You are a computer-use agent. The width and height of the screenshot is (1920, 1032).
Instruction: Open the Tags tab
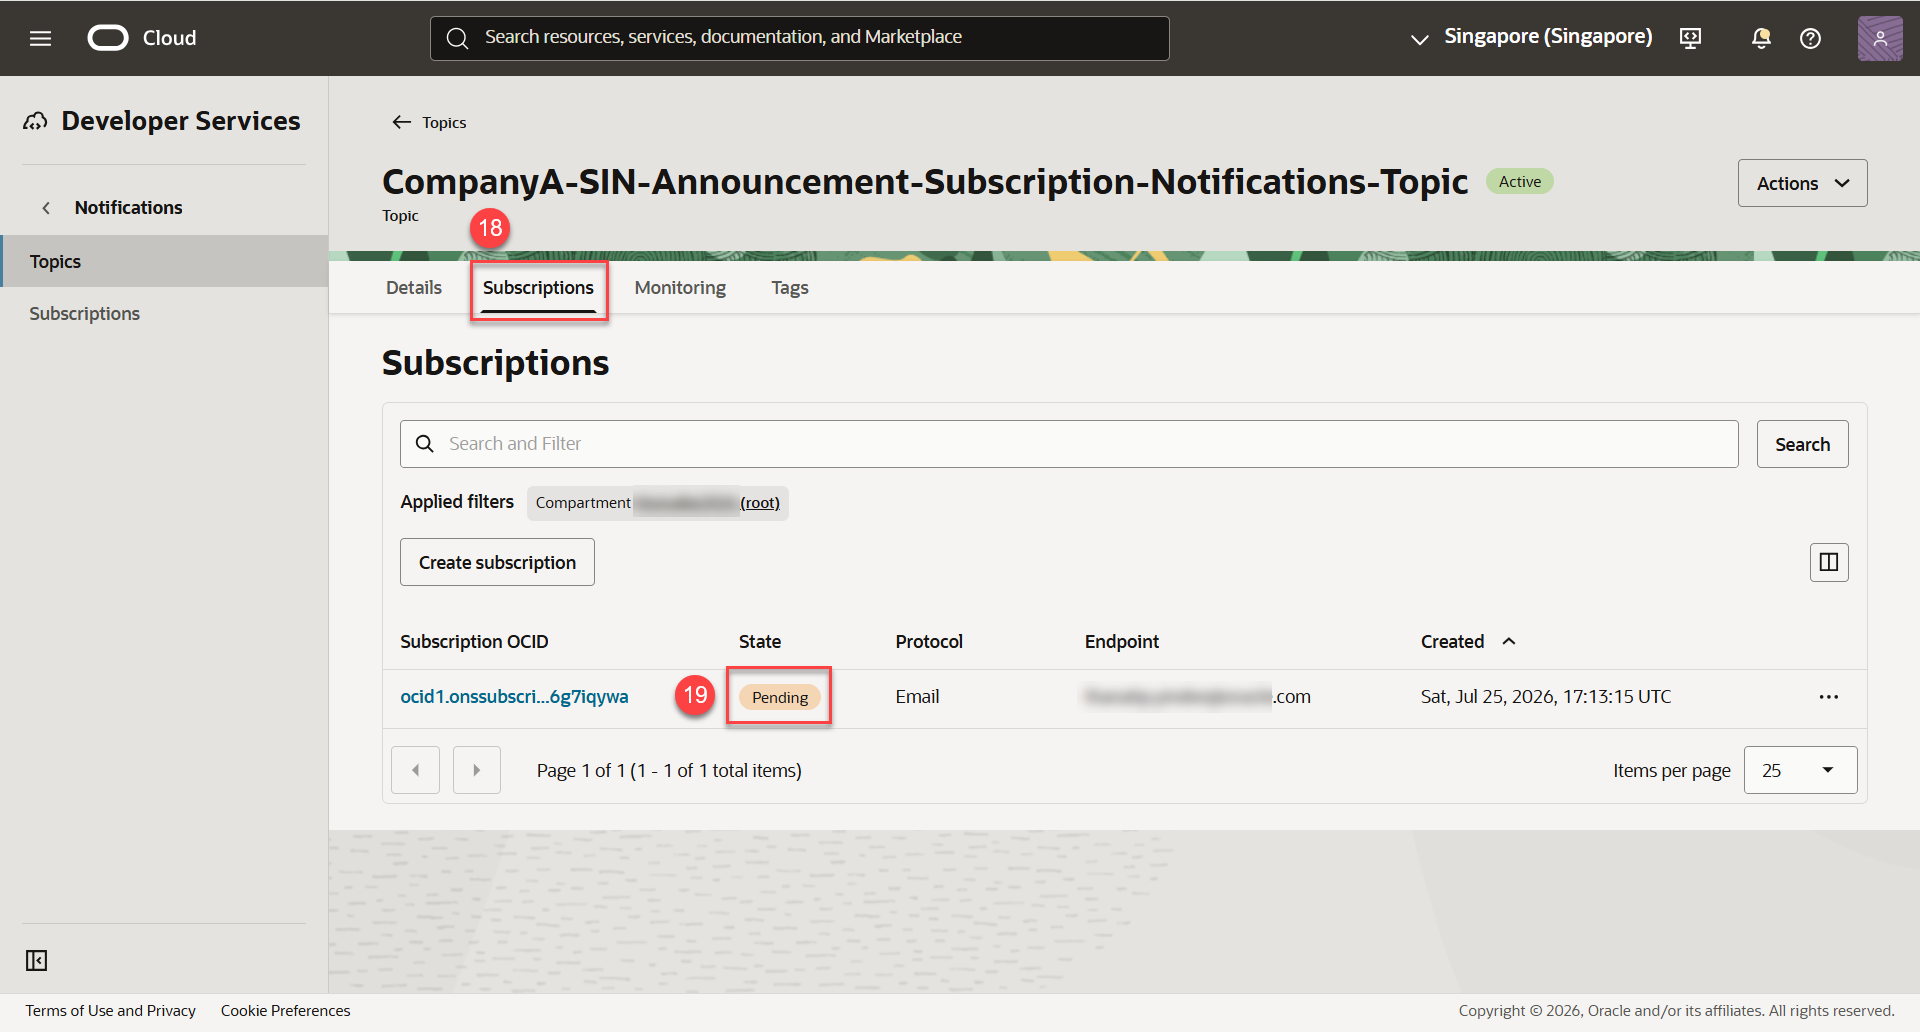click(x=790, y=288)
